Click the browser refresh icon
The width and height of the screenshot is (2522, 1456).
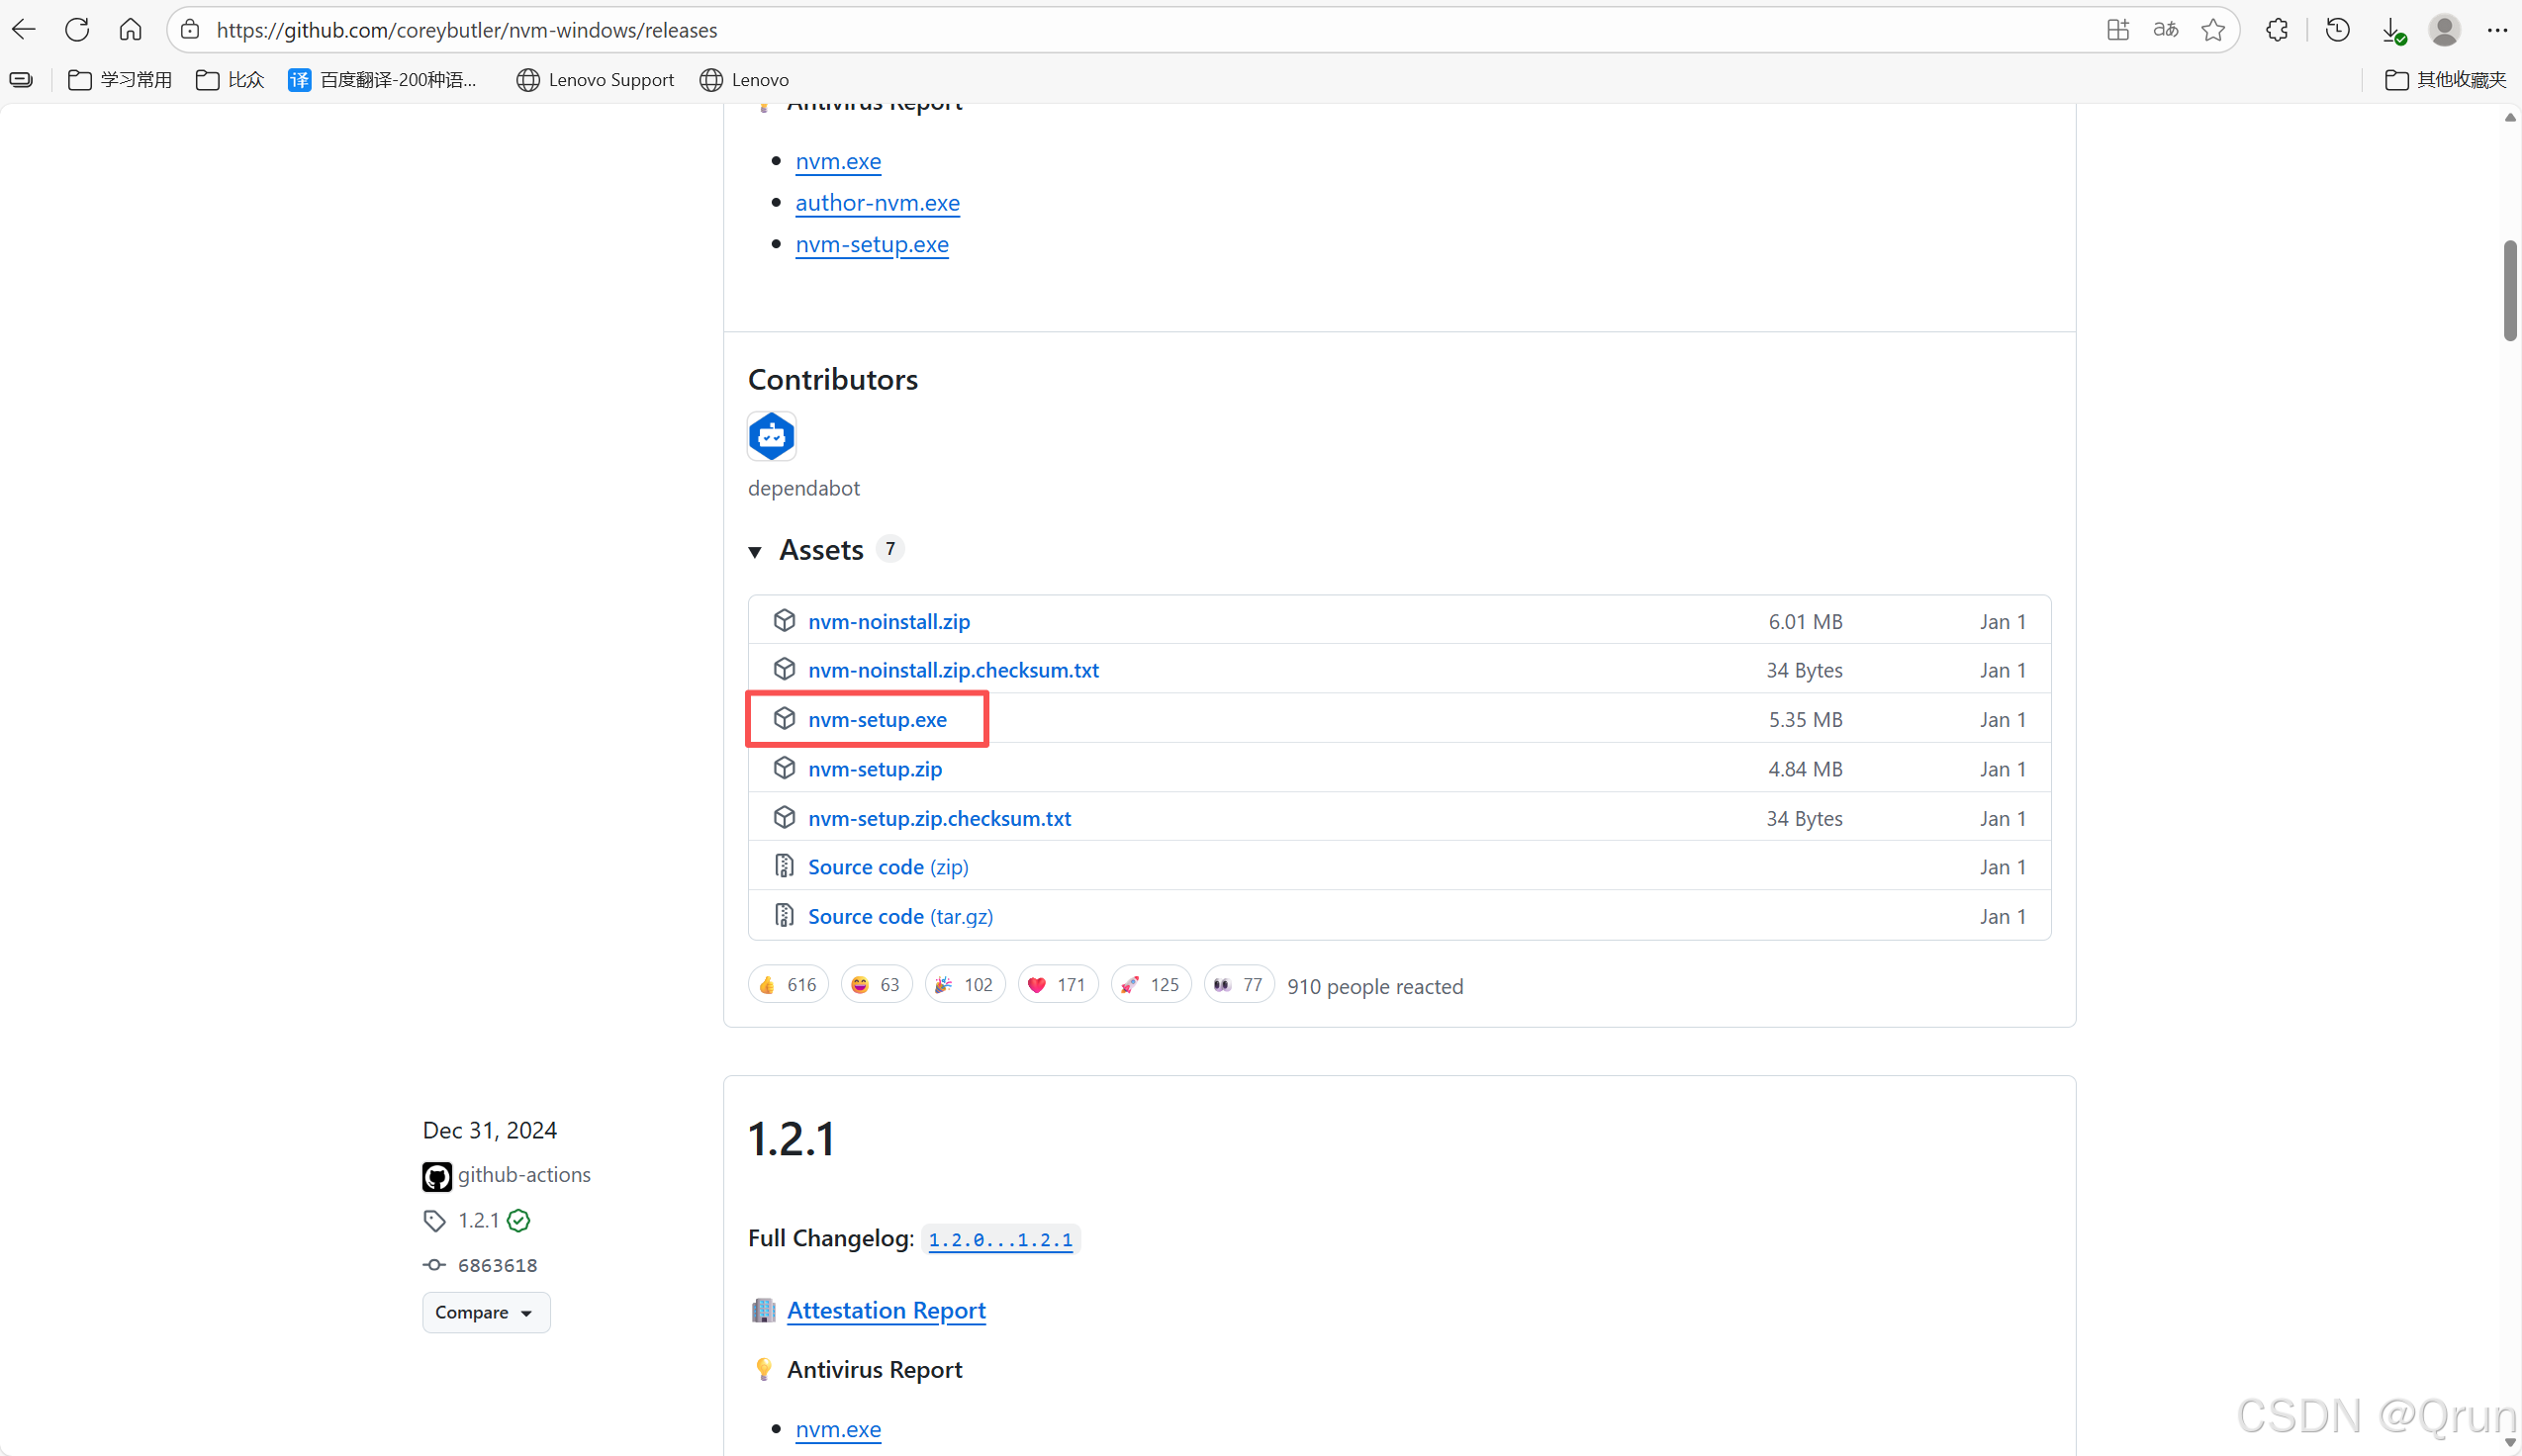tap(77, 30)
